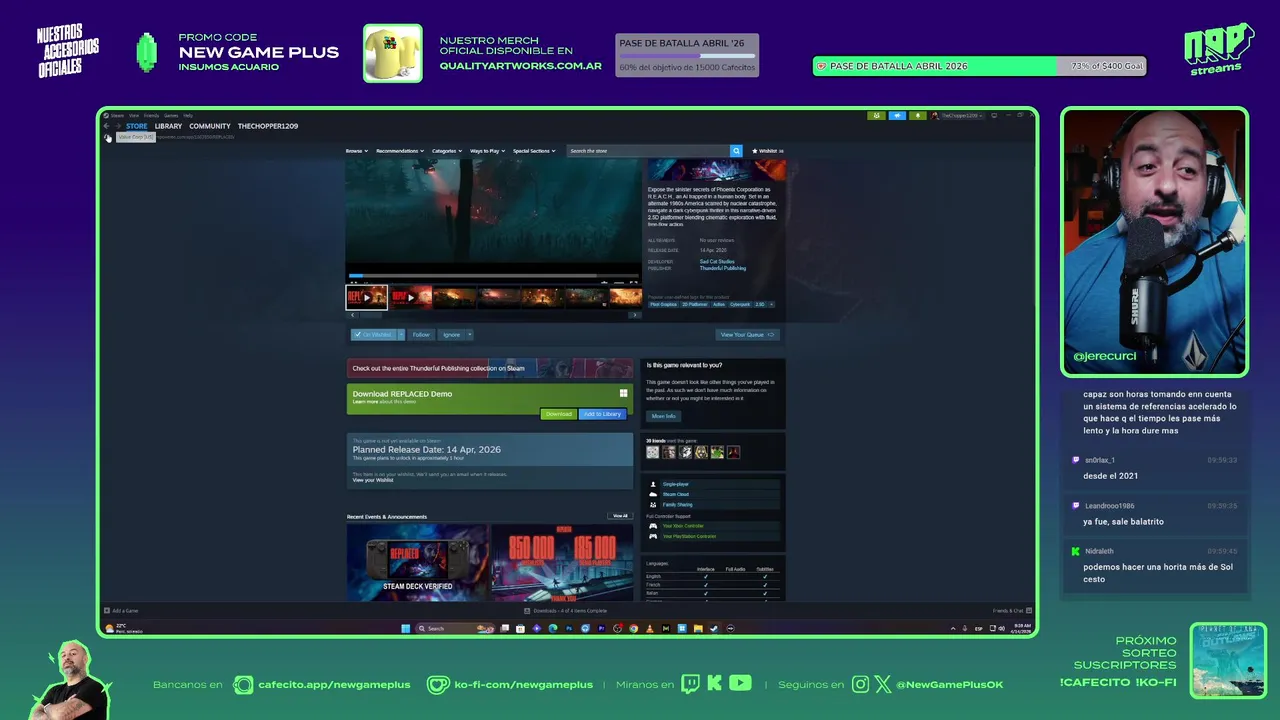Focus the Search the store input field
This screenshot has height=720, width=1280.
coord(648,151)
